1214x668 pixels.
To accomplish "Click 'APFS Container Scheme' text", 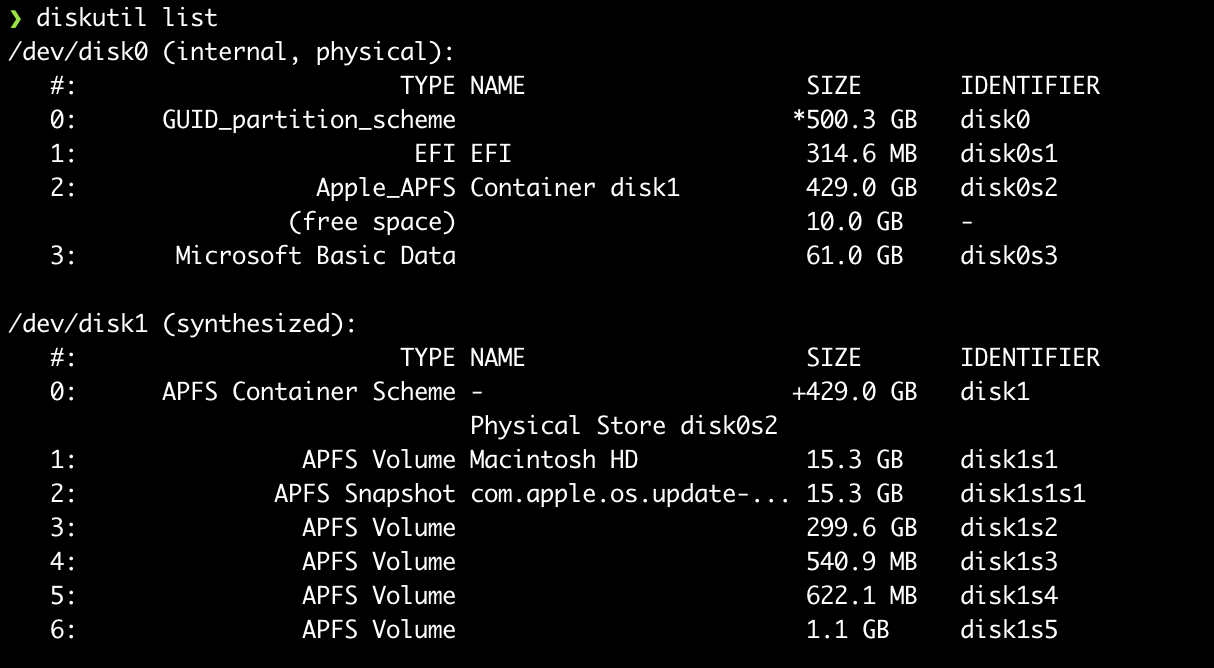I will click(x=309, y=392).
